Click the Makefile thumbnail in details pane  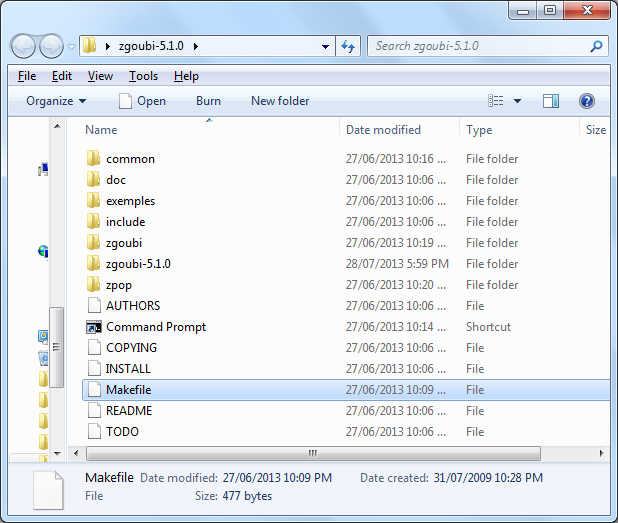point(48,490)
